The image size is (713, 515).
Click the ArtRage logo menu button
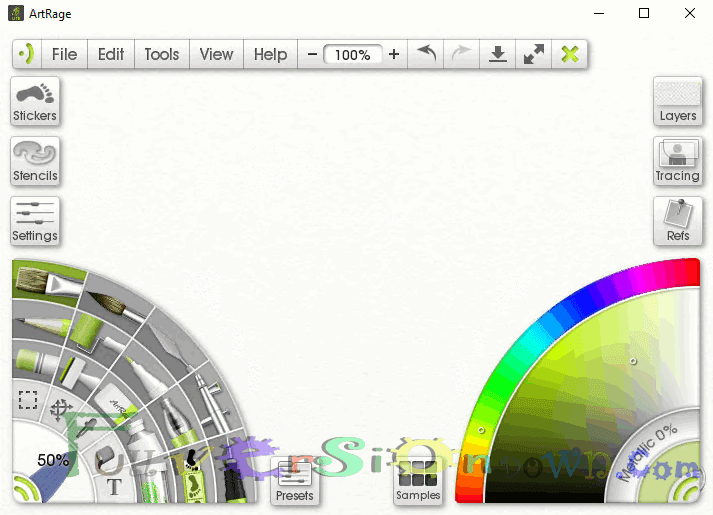pyautogui.click(x=27, y=54)
